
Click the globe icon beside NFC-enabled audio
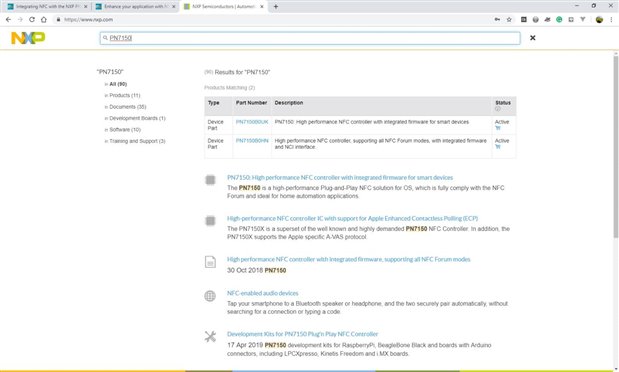pyautogui.click(x=210, y=296)
